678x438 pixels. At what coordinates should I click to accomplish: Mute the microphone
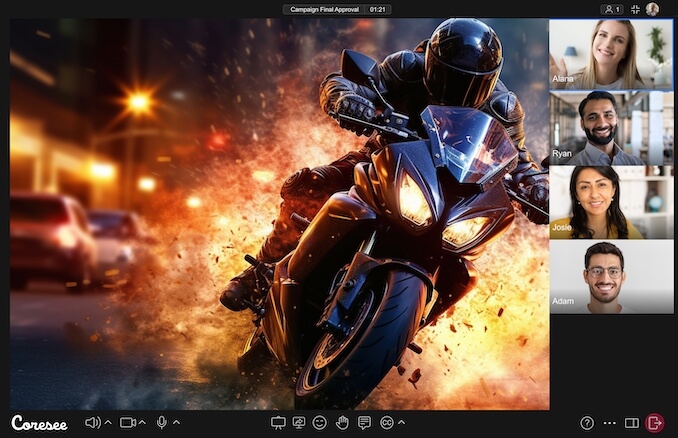click(161, 423)
